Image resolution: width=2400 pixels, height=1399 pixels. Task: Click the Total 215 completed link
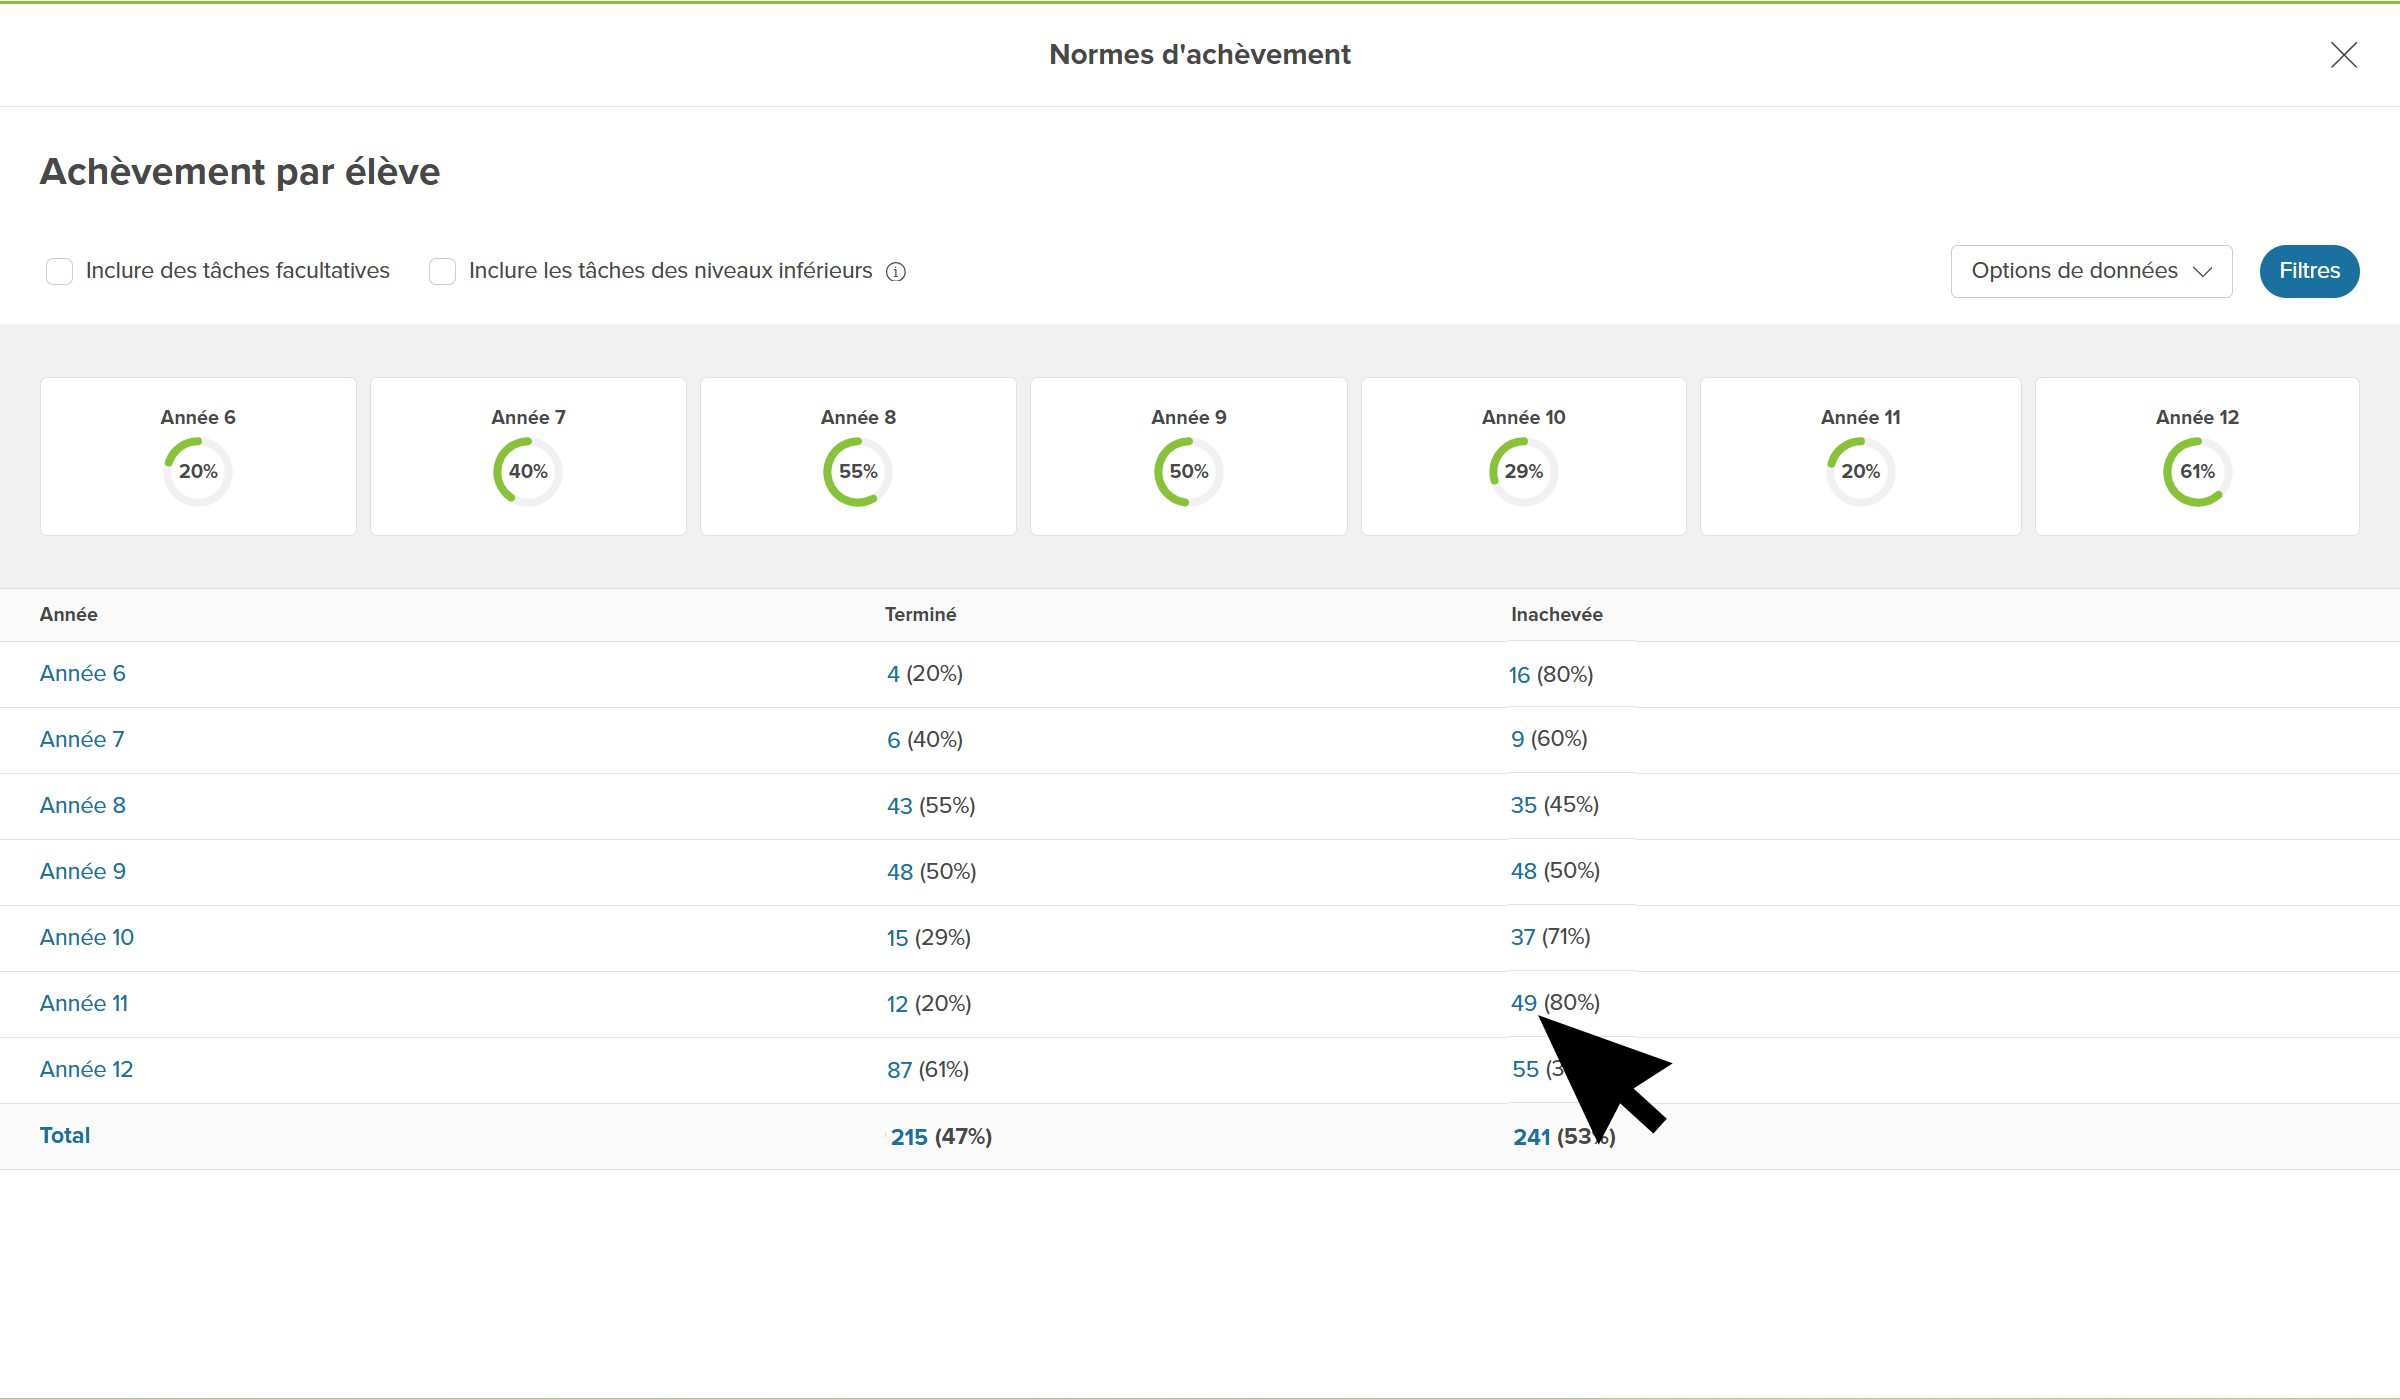[909, 1137]
